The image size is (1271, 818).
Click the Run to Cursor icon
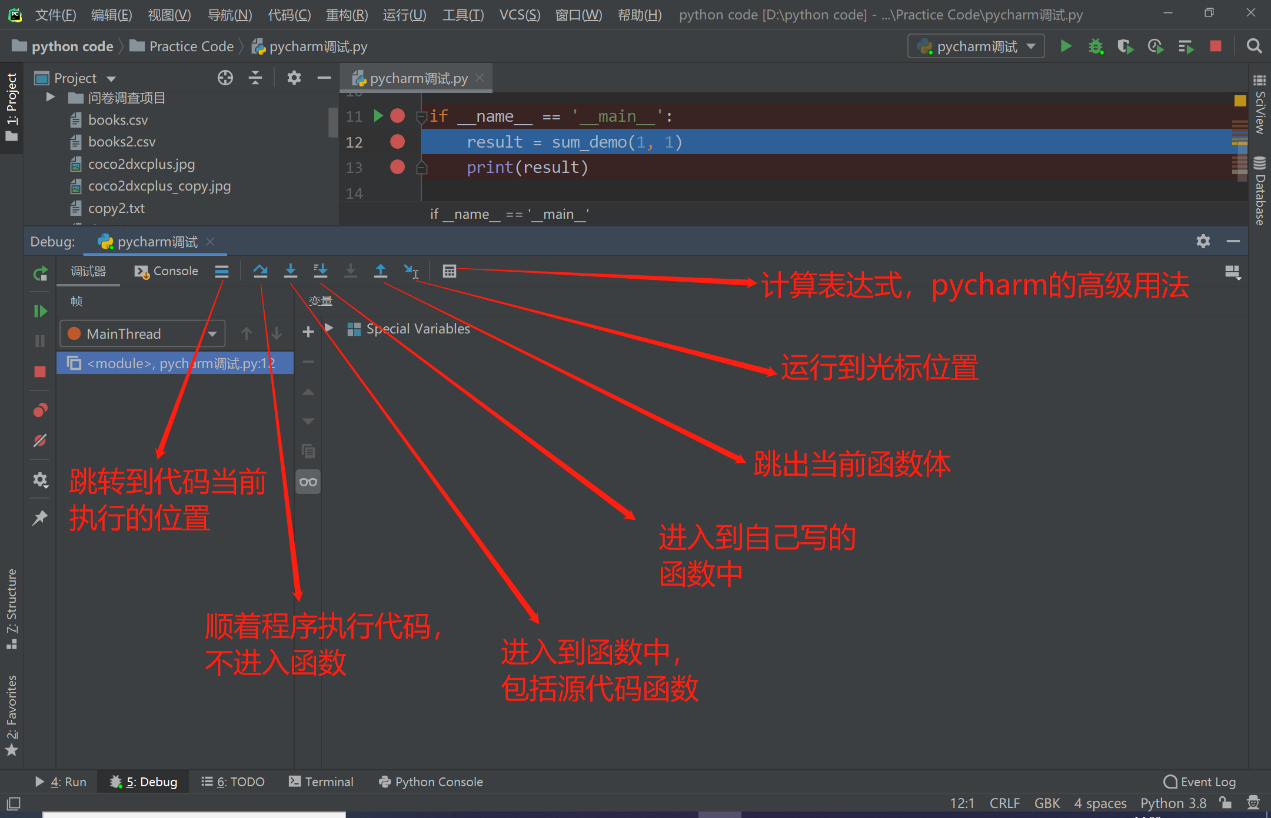pos(411,271)
